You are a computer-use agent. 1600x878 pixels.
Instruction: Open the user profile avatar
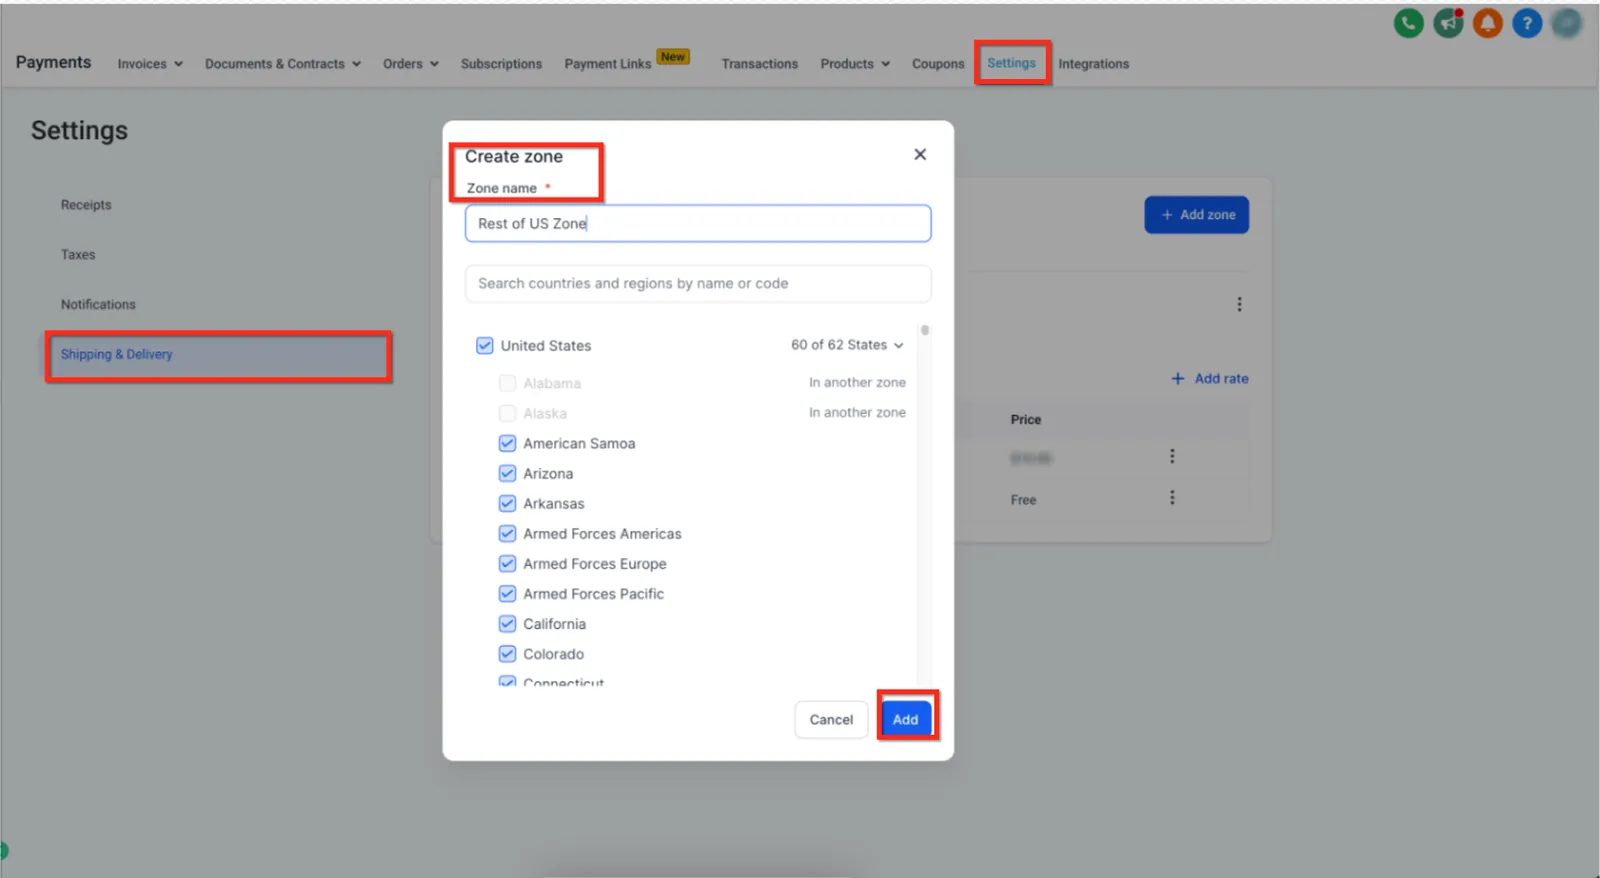click(x=1567, y=23)
